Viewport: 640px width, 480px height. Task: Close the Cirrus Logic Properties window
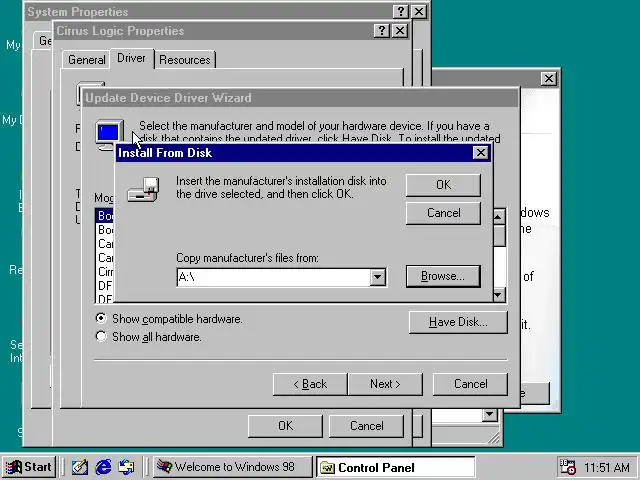point(400,31)
